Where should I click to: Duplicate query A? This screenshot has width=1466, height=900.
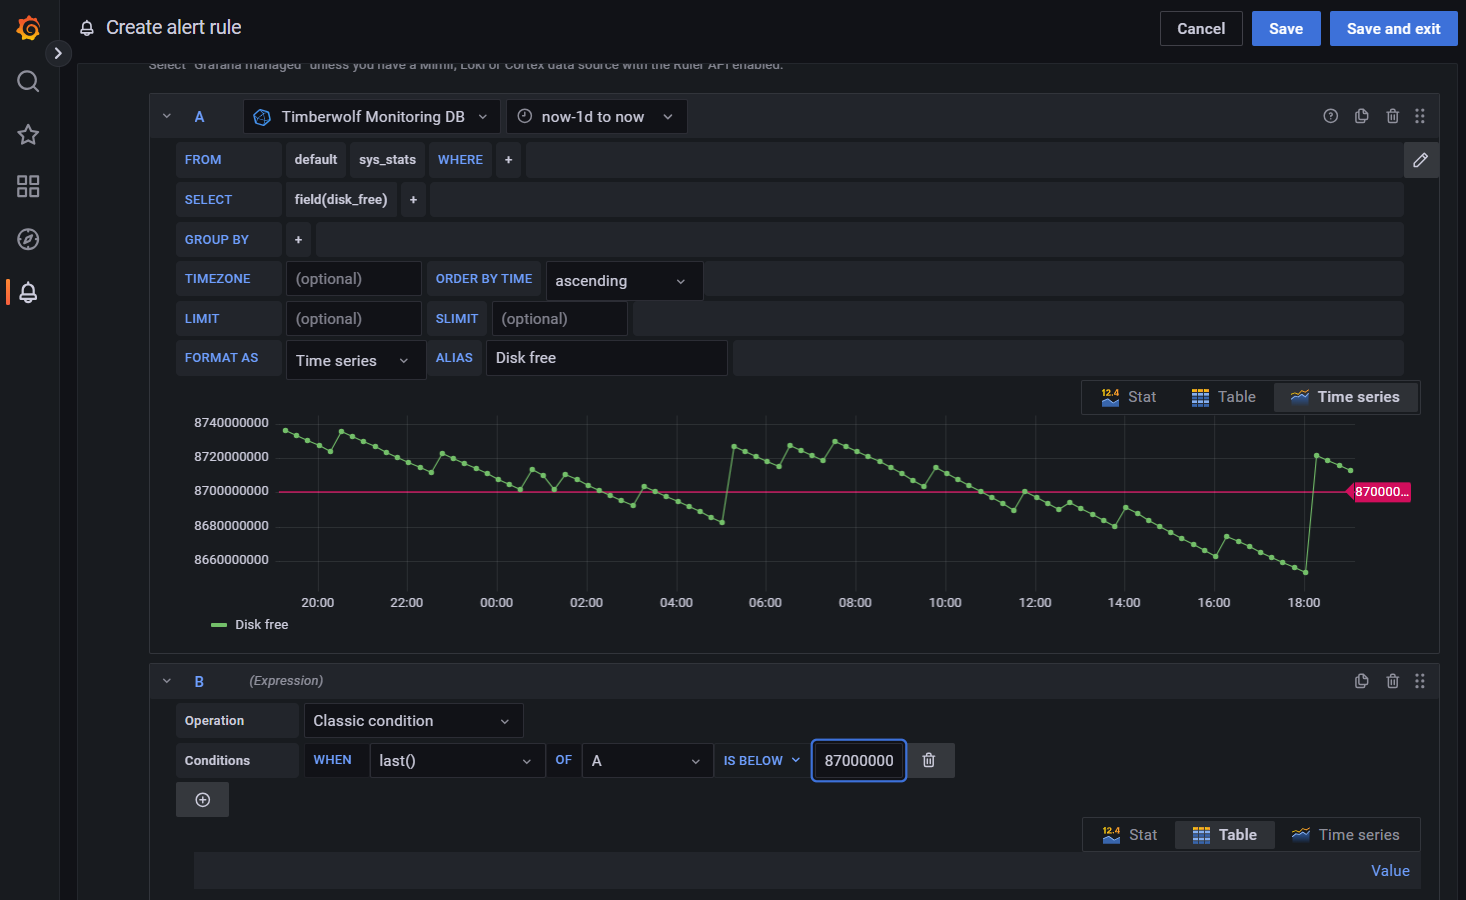[x=1361, y=116]
